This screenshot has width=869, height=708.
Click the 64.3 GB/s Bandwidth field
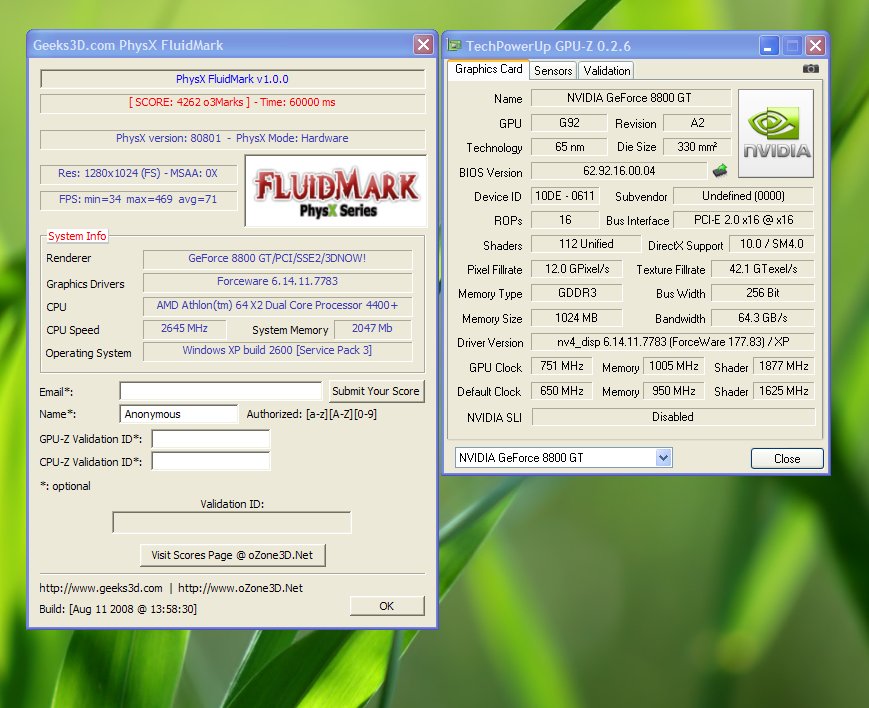tap(763, 318)
